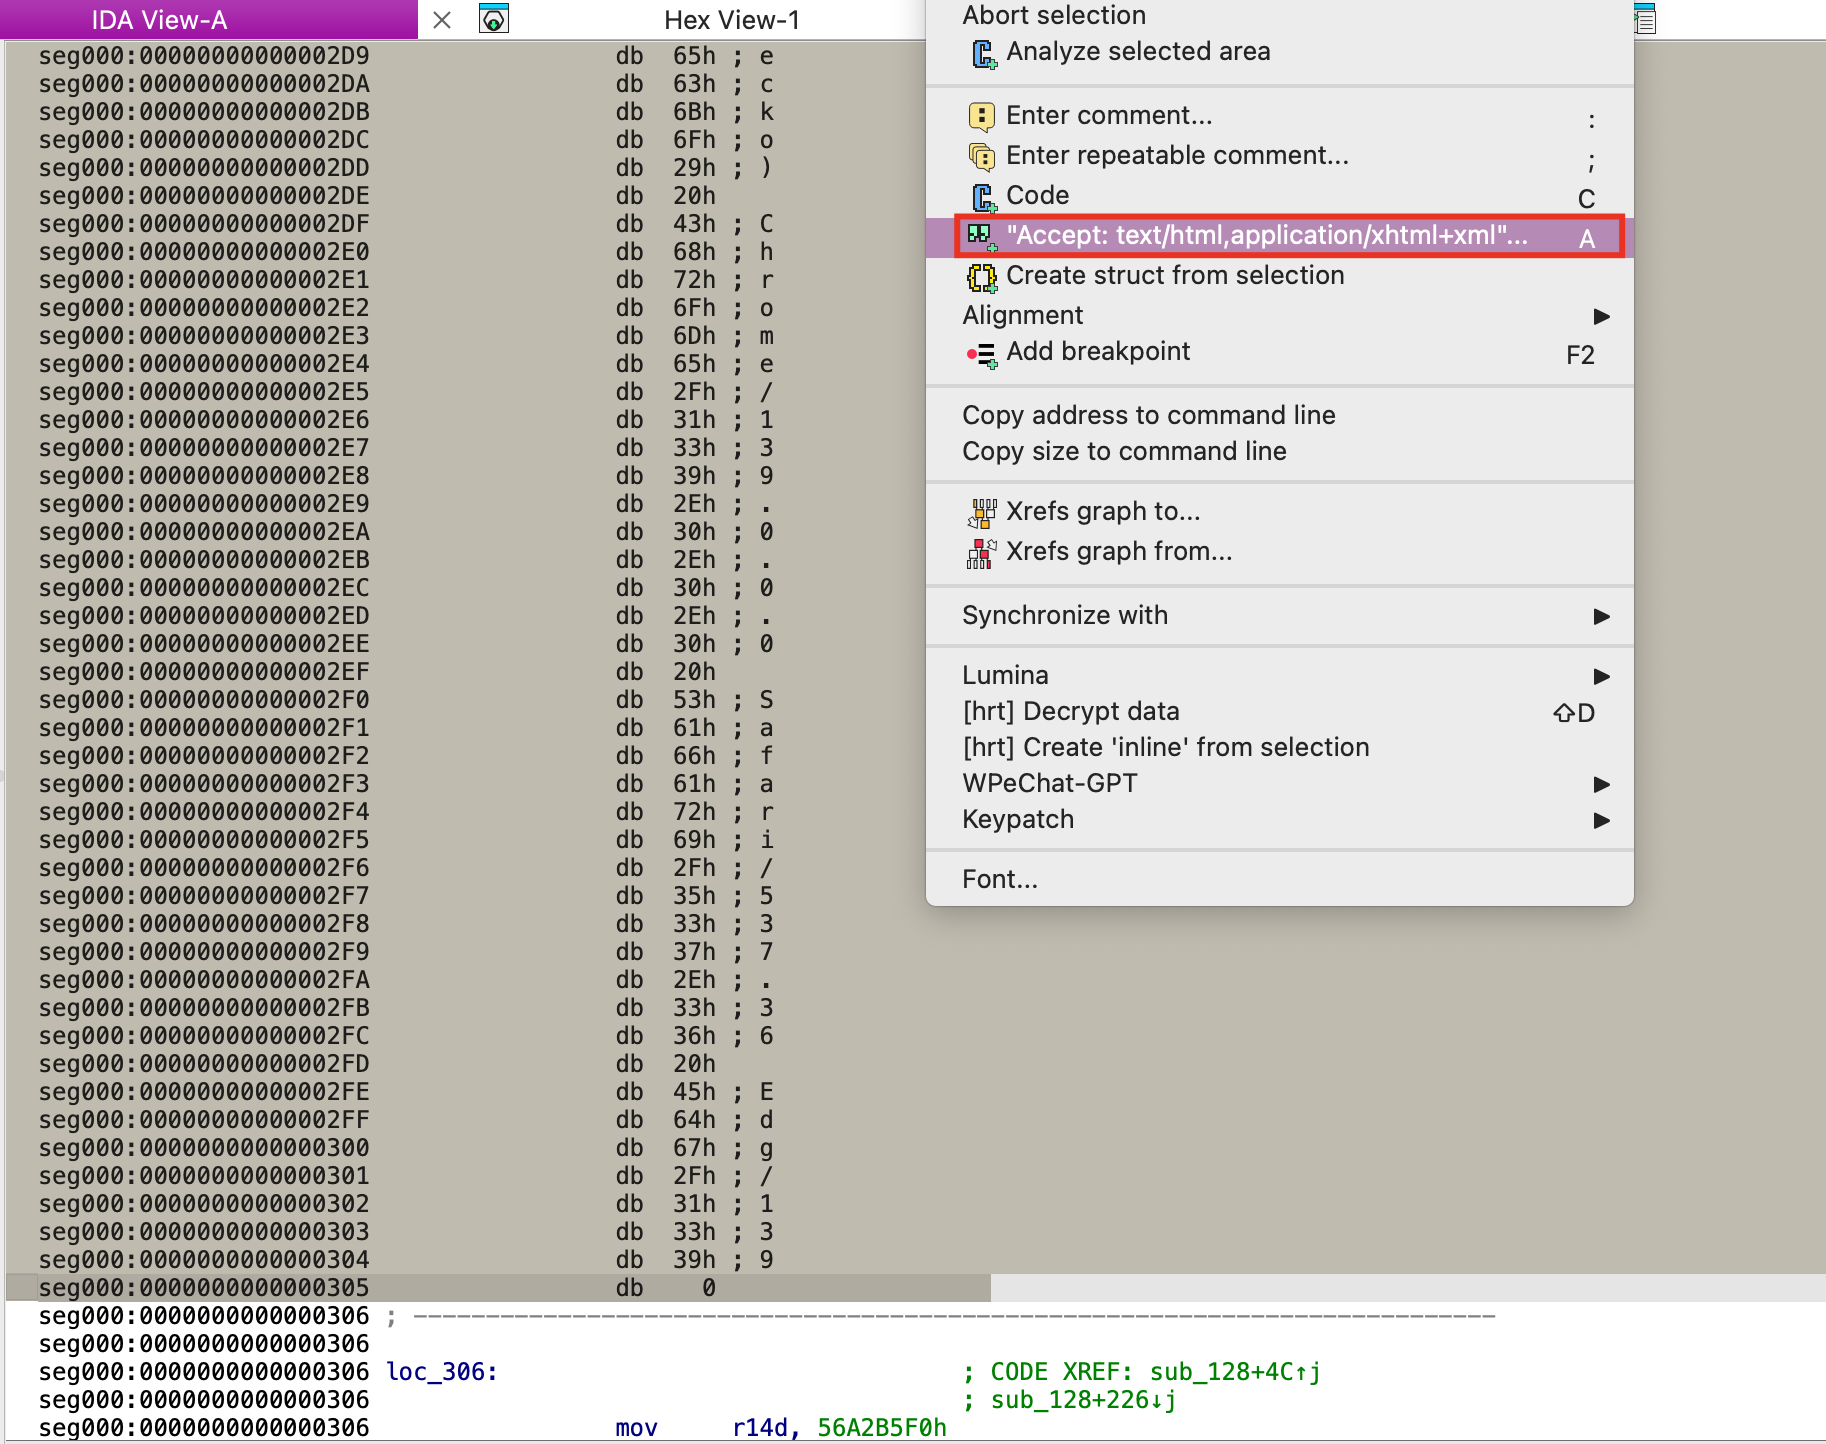The width and height of the screenshot is (1826, 1444).
Task: Click the Analyze selected area icon
Action: coord(983,53)
